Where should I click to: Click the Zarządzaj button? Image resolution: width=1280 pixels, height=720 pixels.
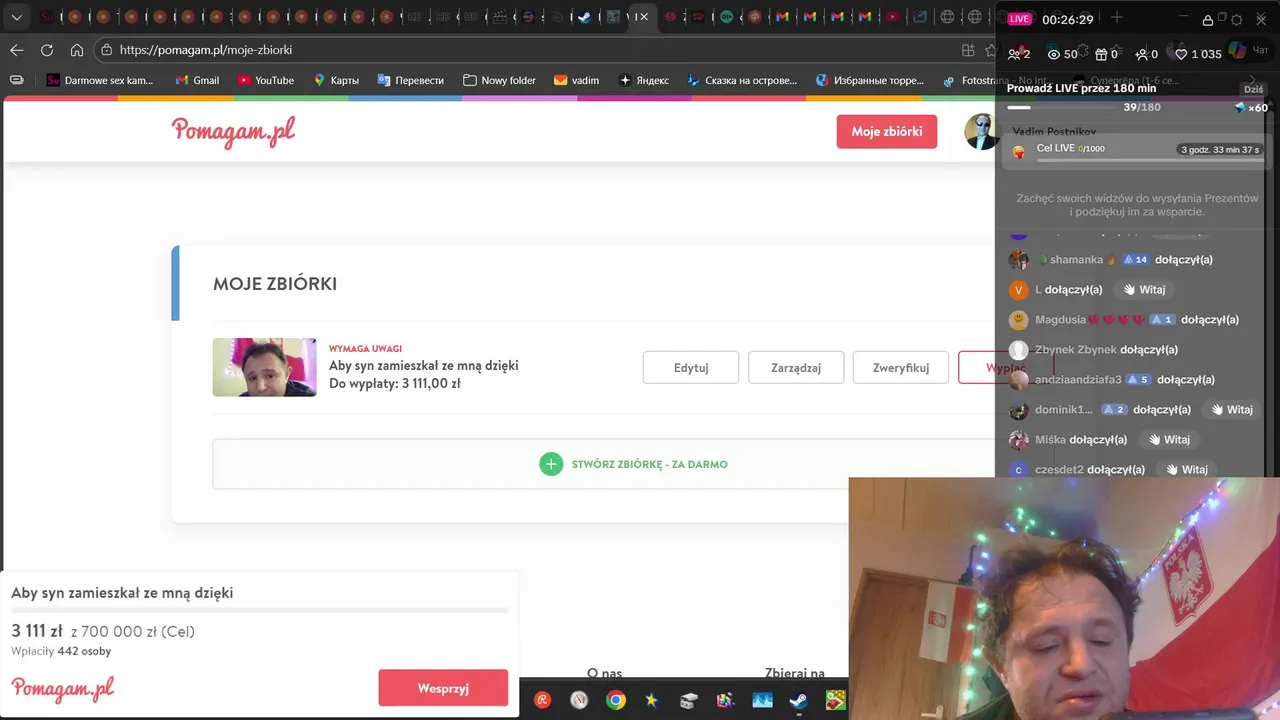click(796, 367)
